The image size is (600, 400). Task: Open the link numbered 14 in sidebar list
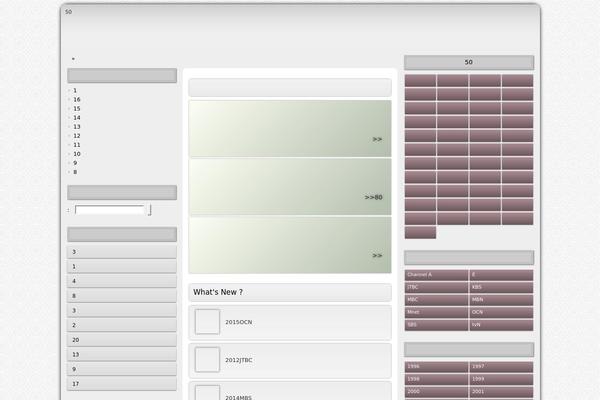(x=77, y=118)
